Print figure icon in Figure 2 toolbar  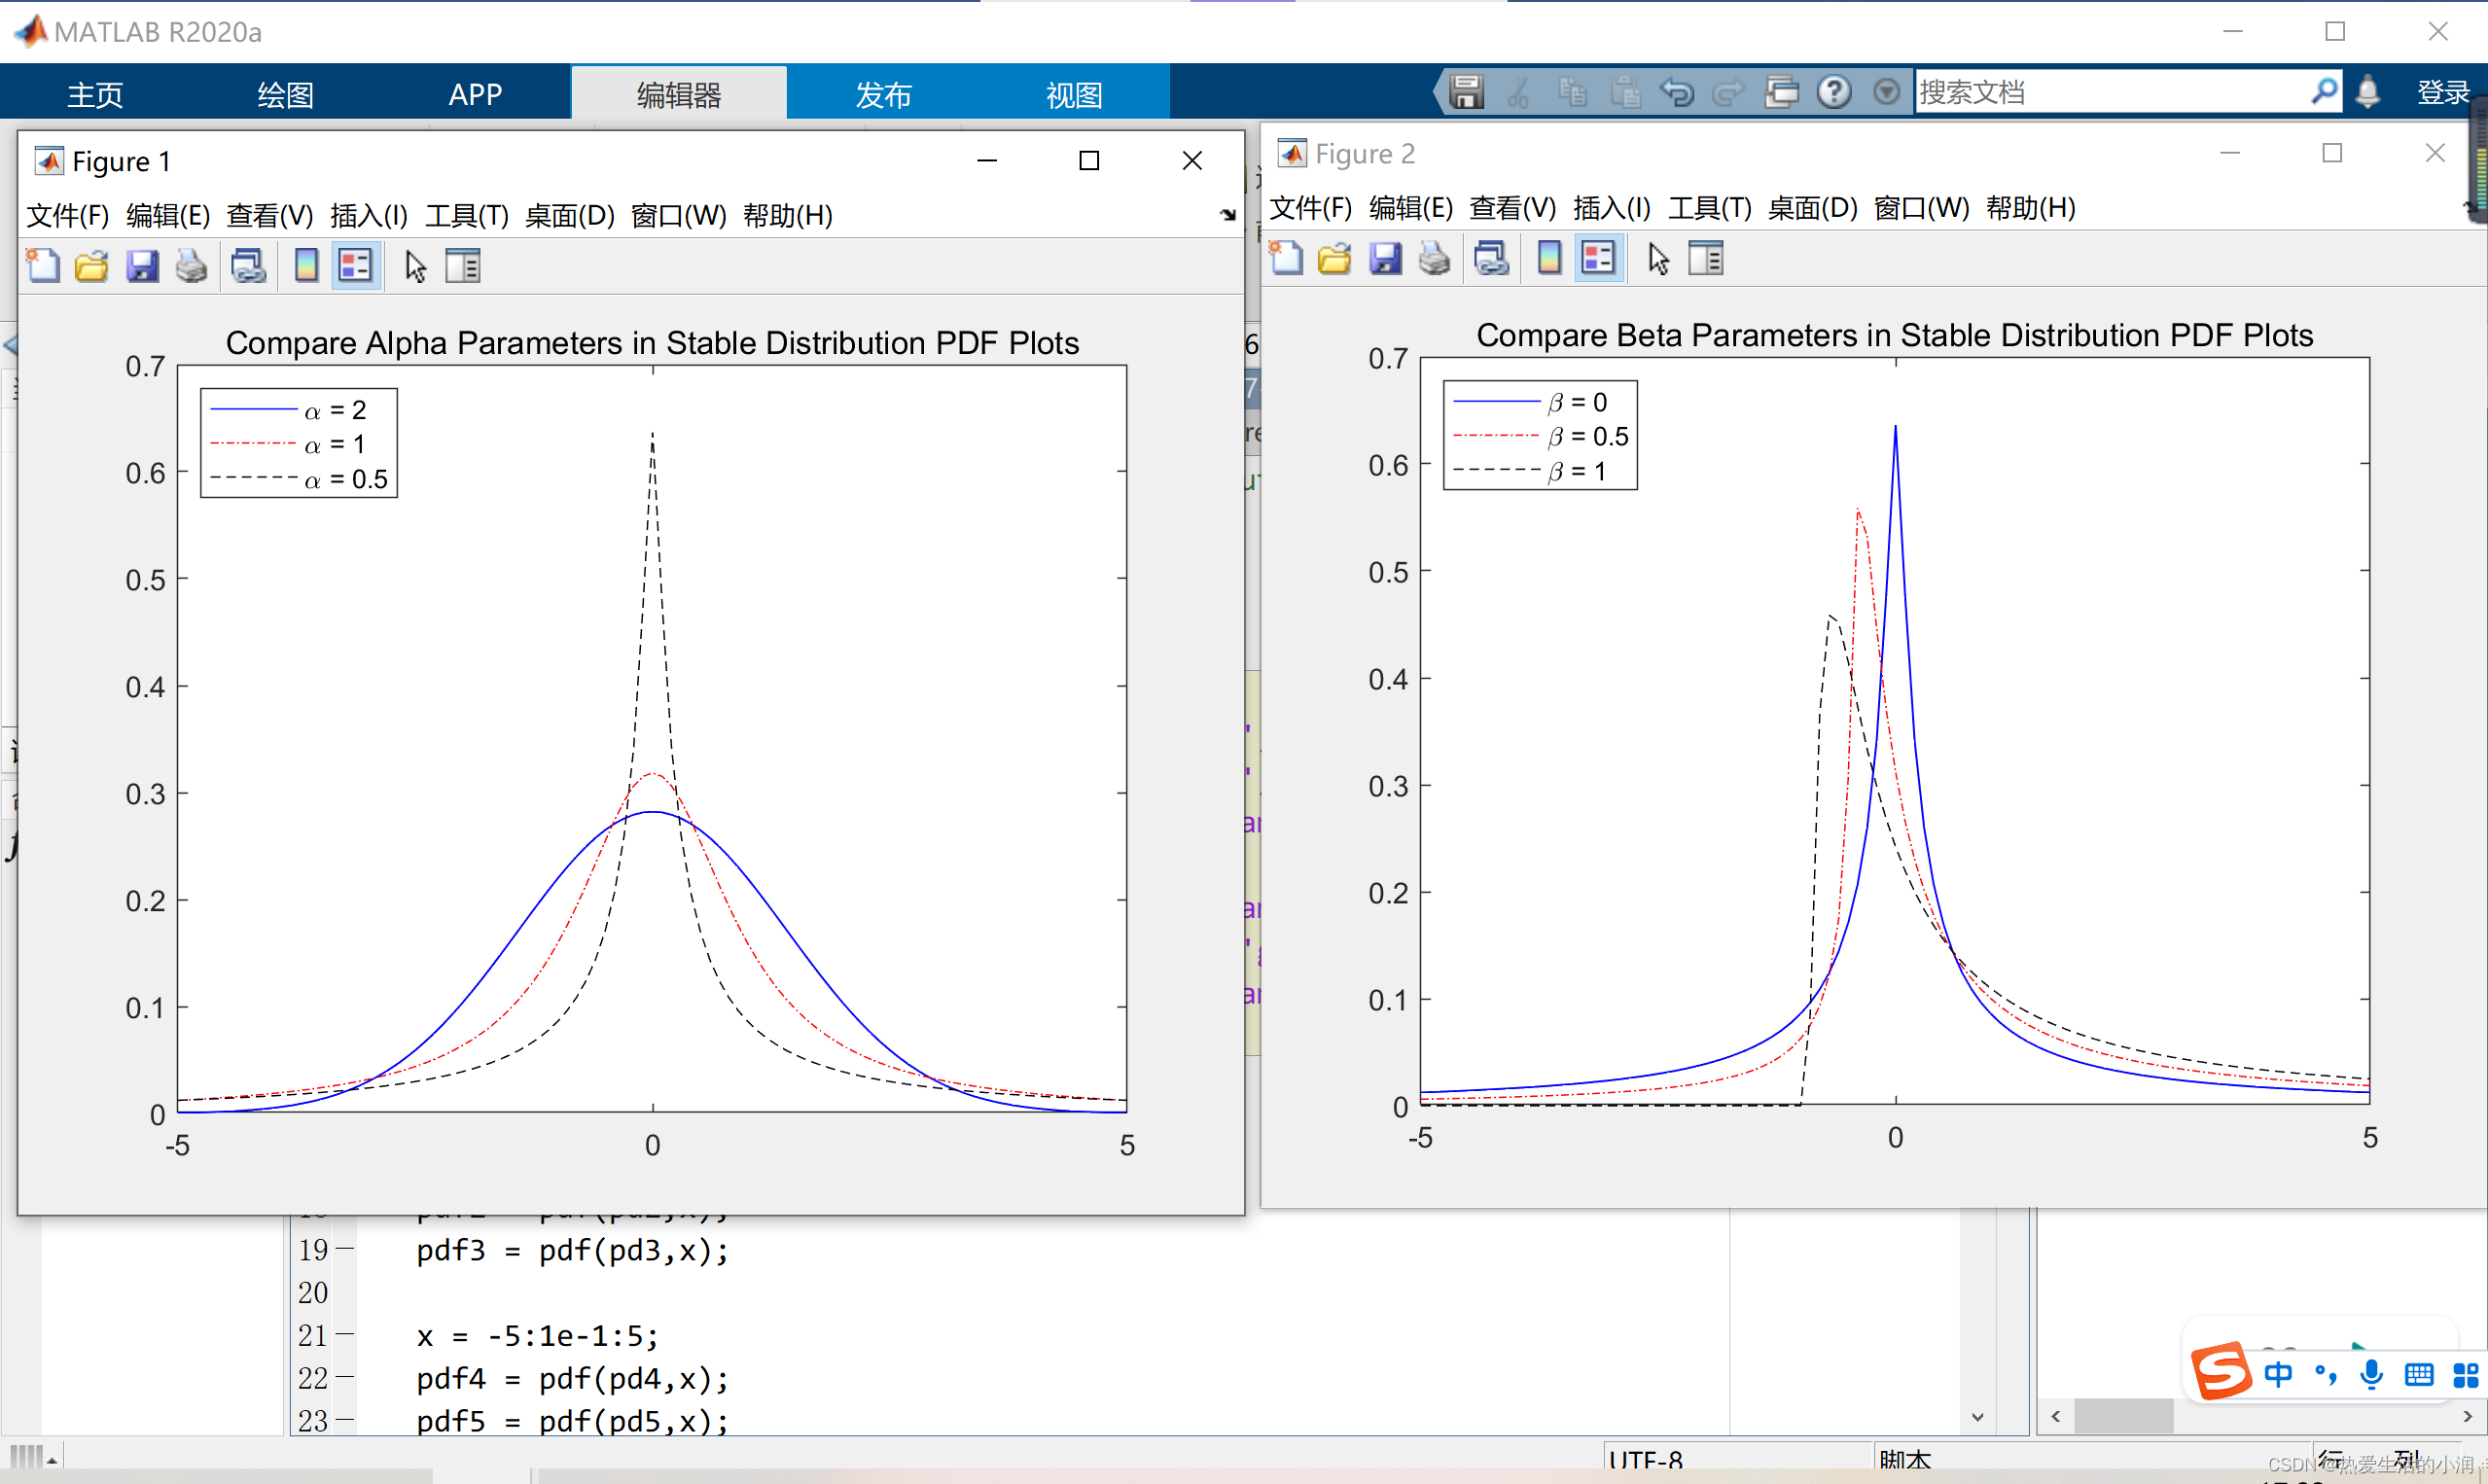(x=1434, y=258)
